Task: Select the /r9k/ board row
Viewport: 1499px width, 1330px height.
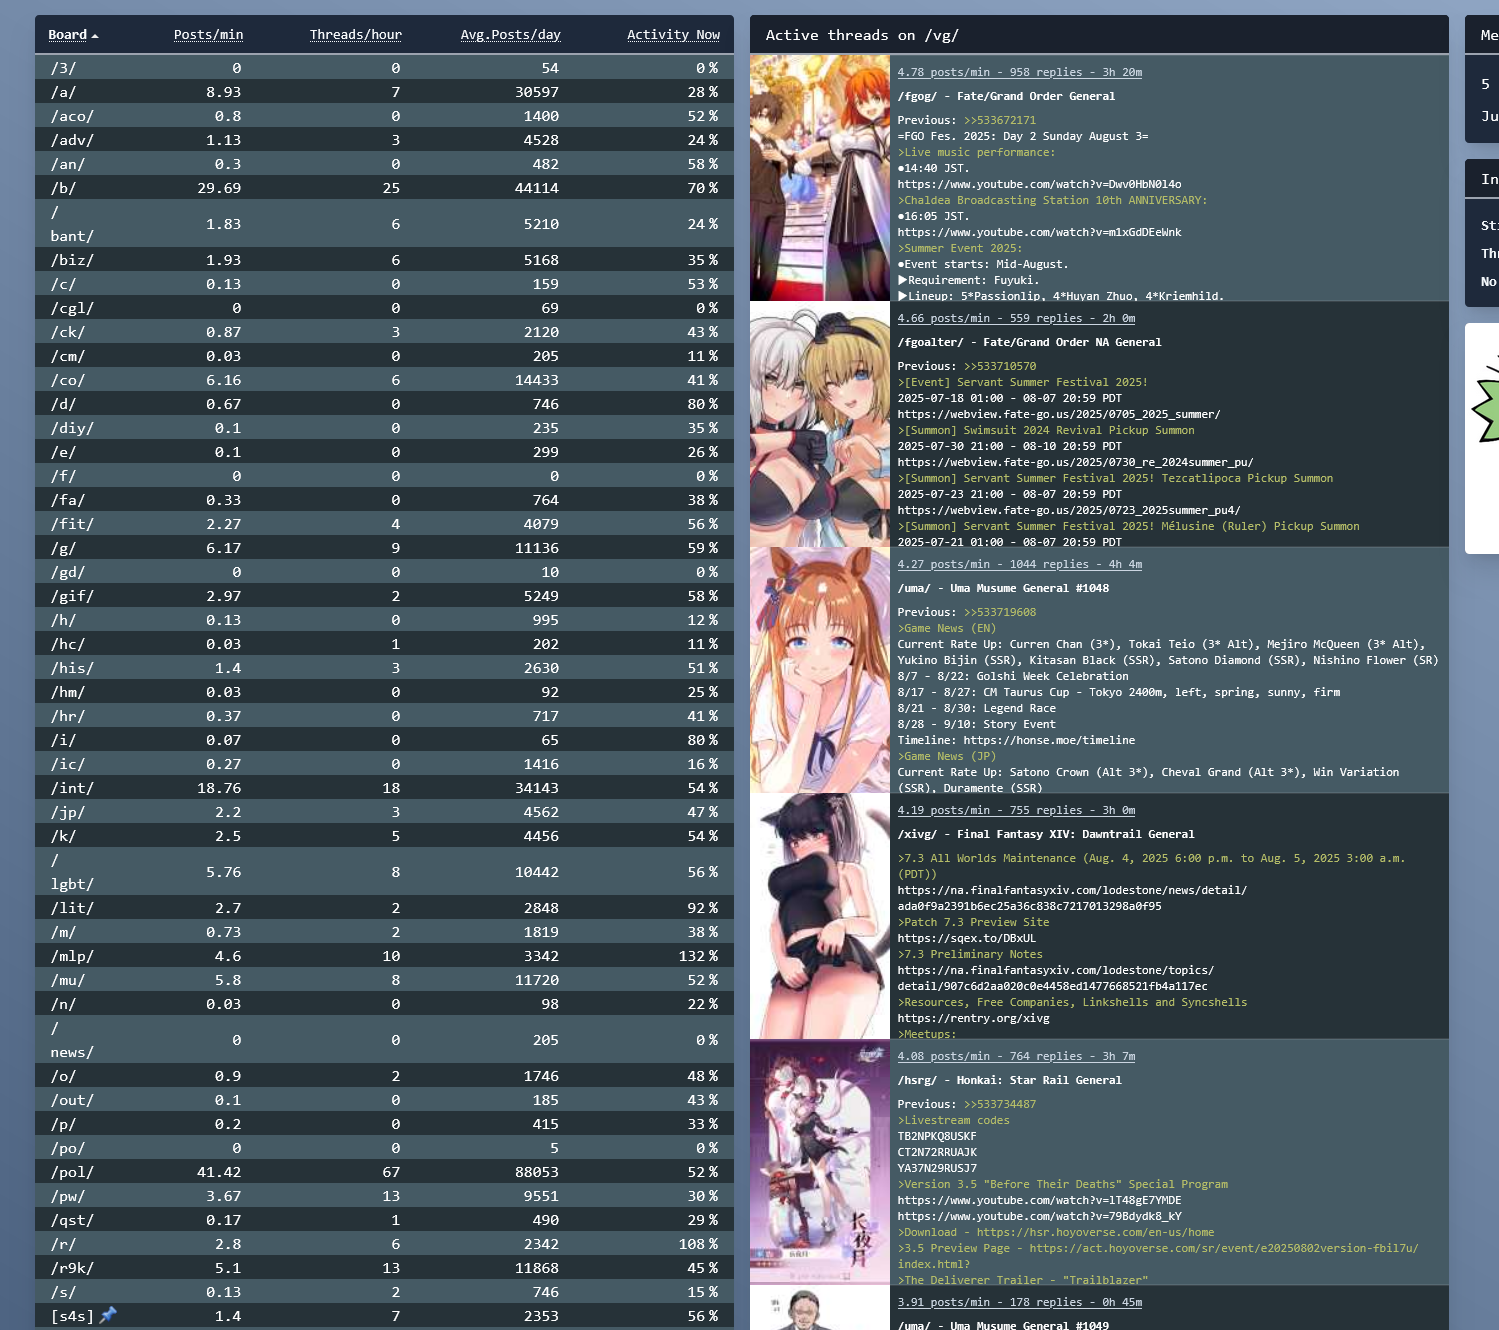Action: click(x=384, y=1268)
